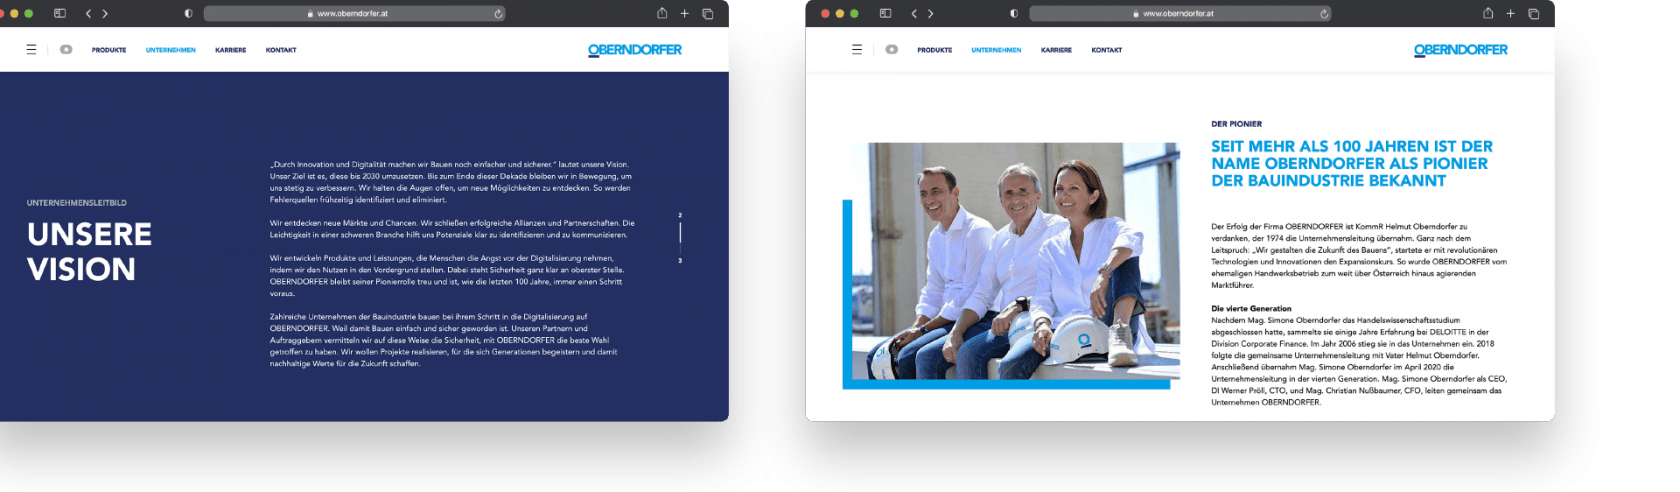The width and height of the screenshot is (1680, 492).
Task: Toggle sidebar in right Safari window
Action: (885, 13)
